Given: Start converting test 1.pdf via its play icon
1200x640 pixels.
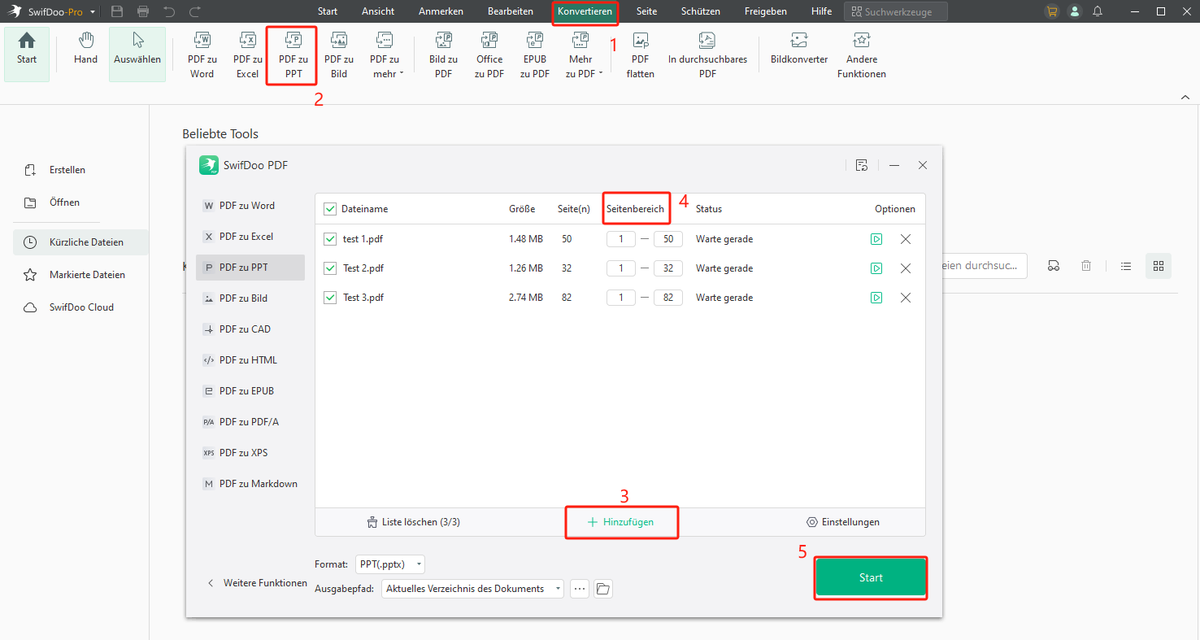Looking at the screenshot, I should pyautogui.click(x=876, y=240).
